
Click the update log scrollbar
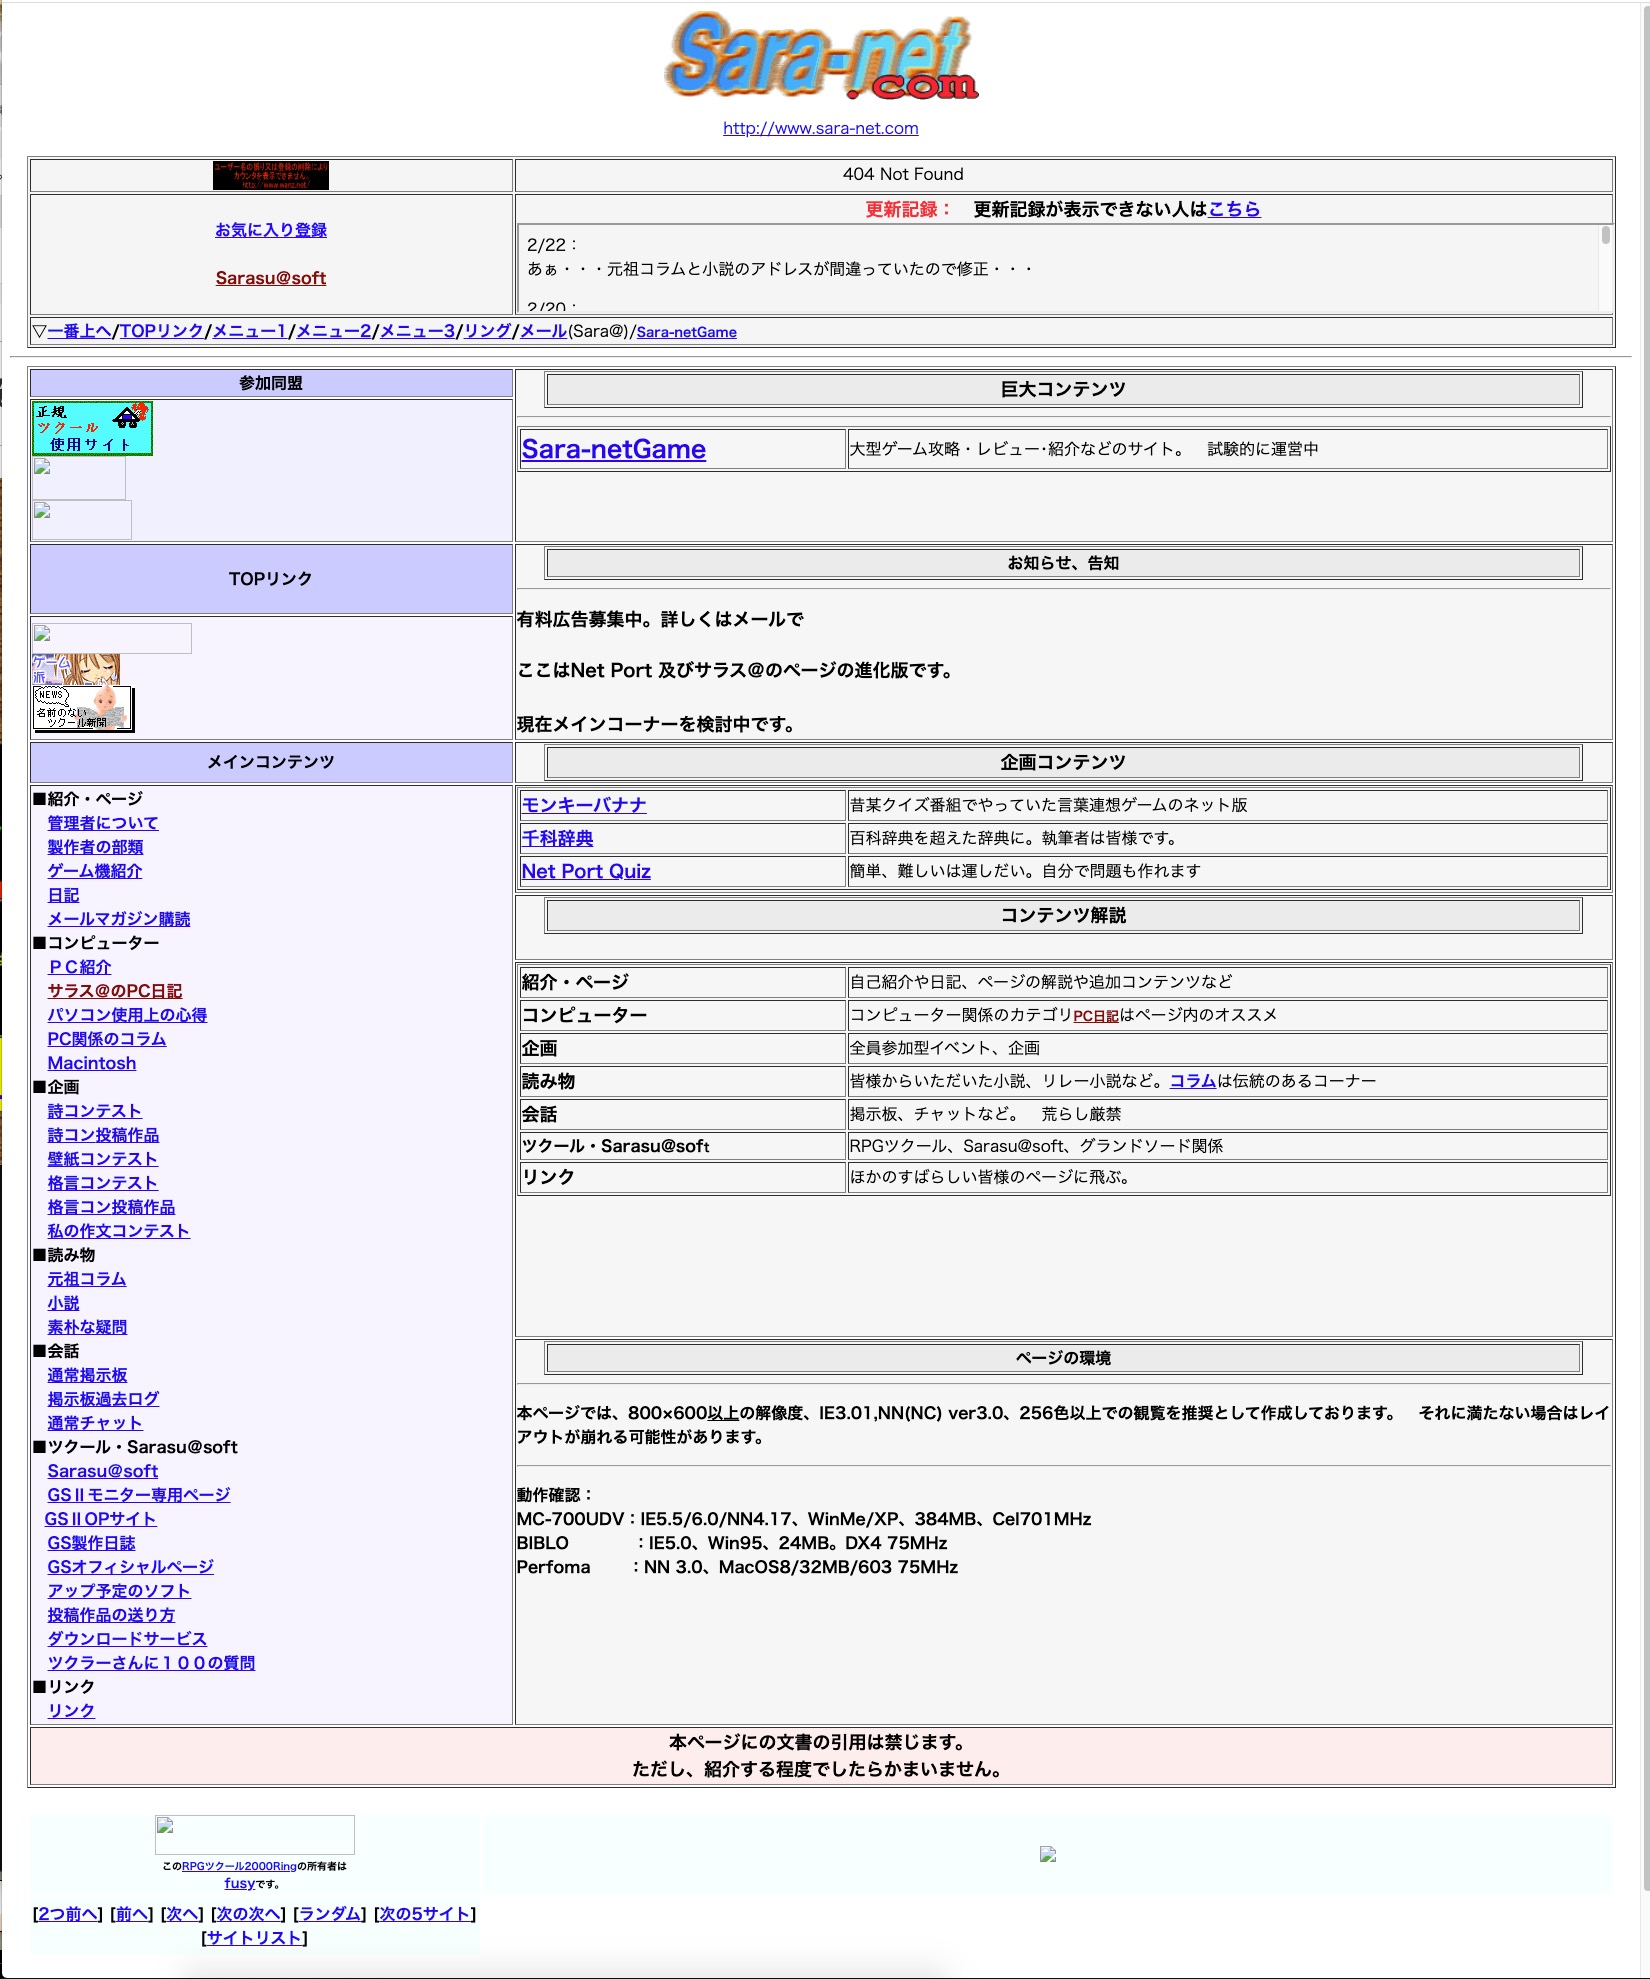click(1605, 268)
